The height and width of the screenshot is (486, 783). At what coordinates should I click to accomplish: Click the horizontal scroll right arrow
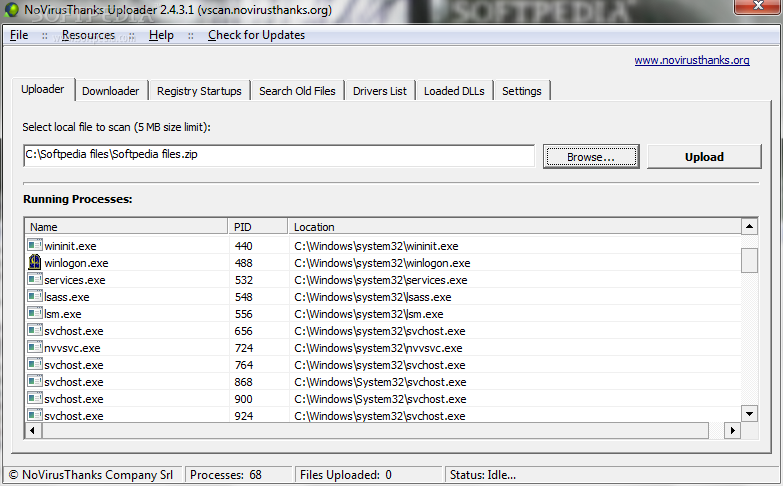coord(733,430)
